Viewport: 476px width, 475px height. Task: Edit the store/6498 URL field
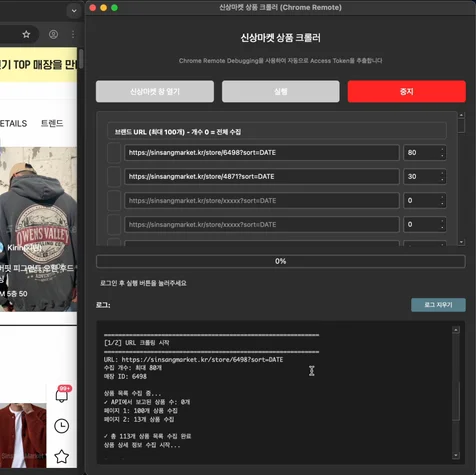[262, 153]
